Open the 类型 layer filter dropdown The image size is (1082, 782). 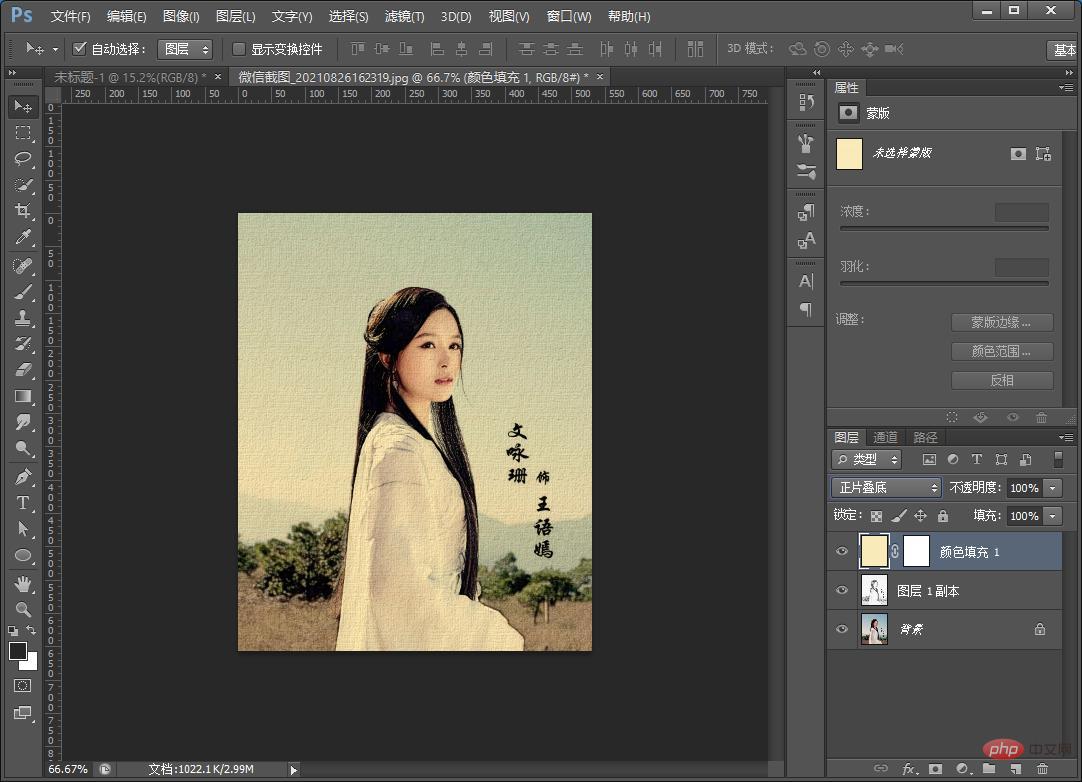[x=867, y=459]
